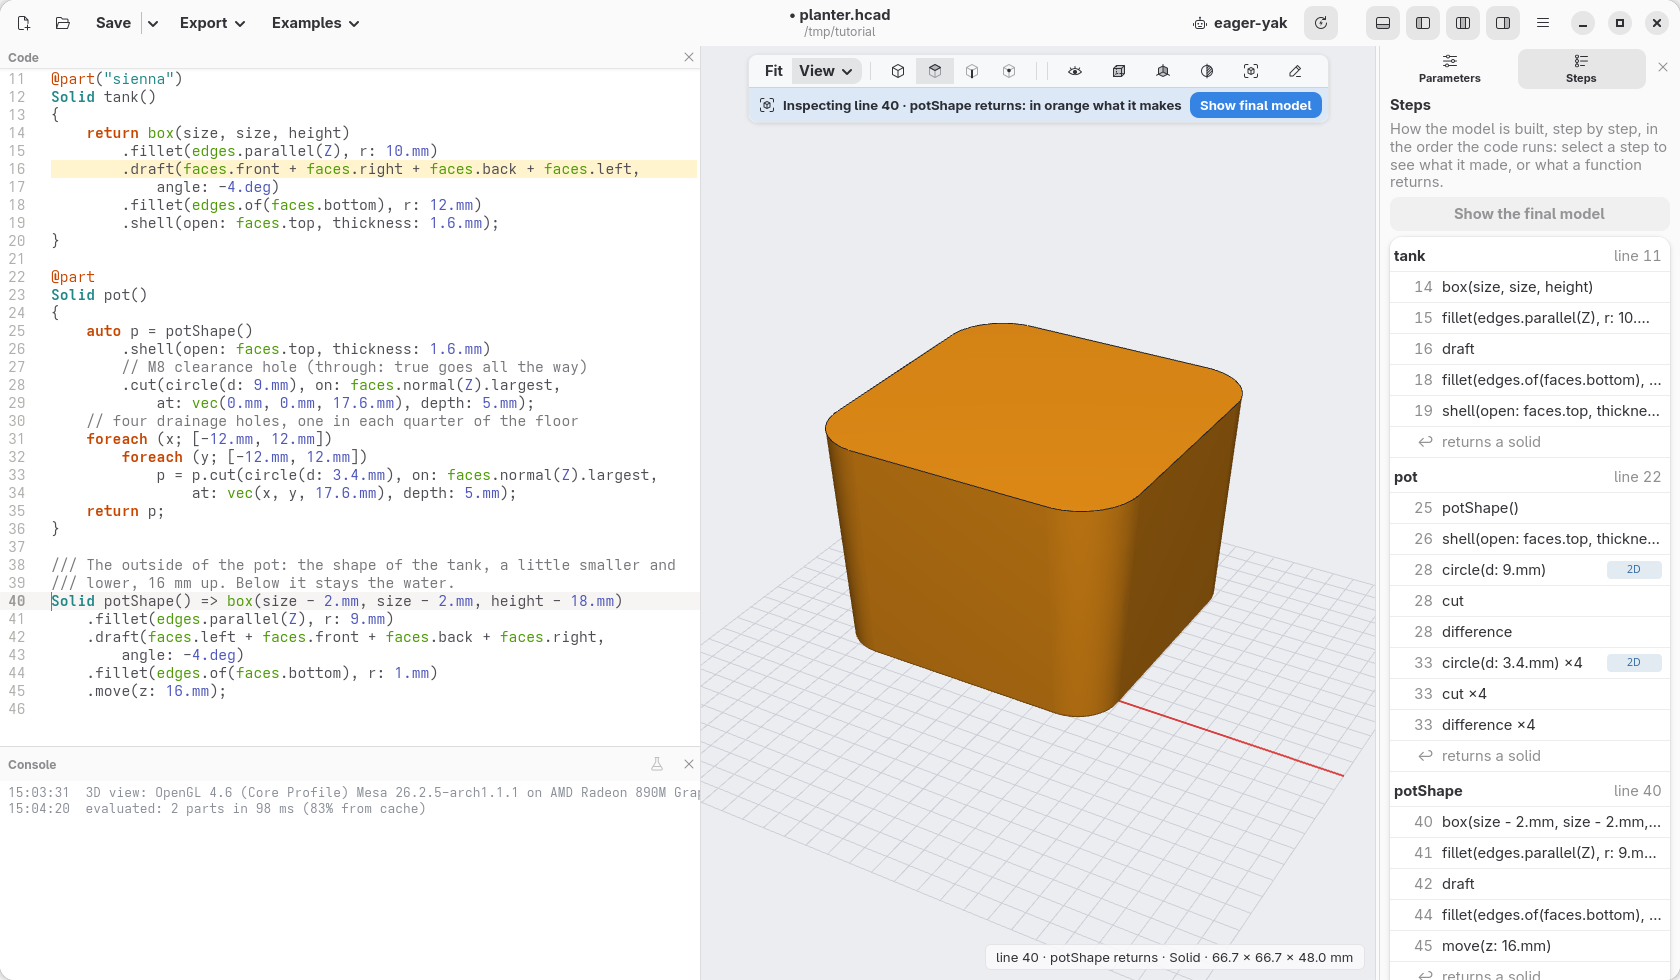Toggle the eye visibility icon in viewport toolbar

click(x=1075, y=71)
